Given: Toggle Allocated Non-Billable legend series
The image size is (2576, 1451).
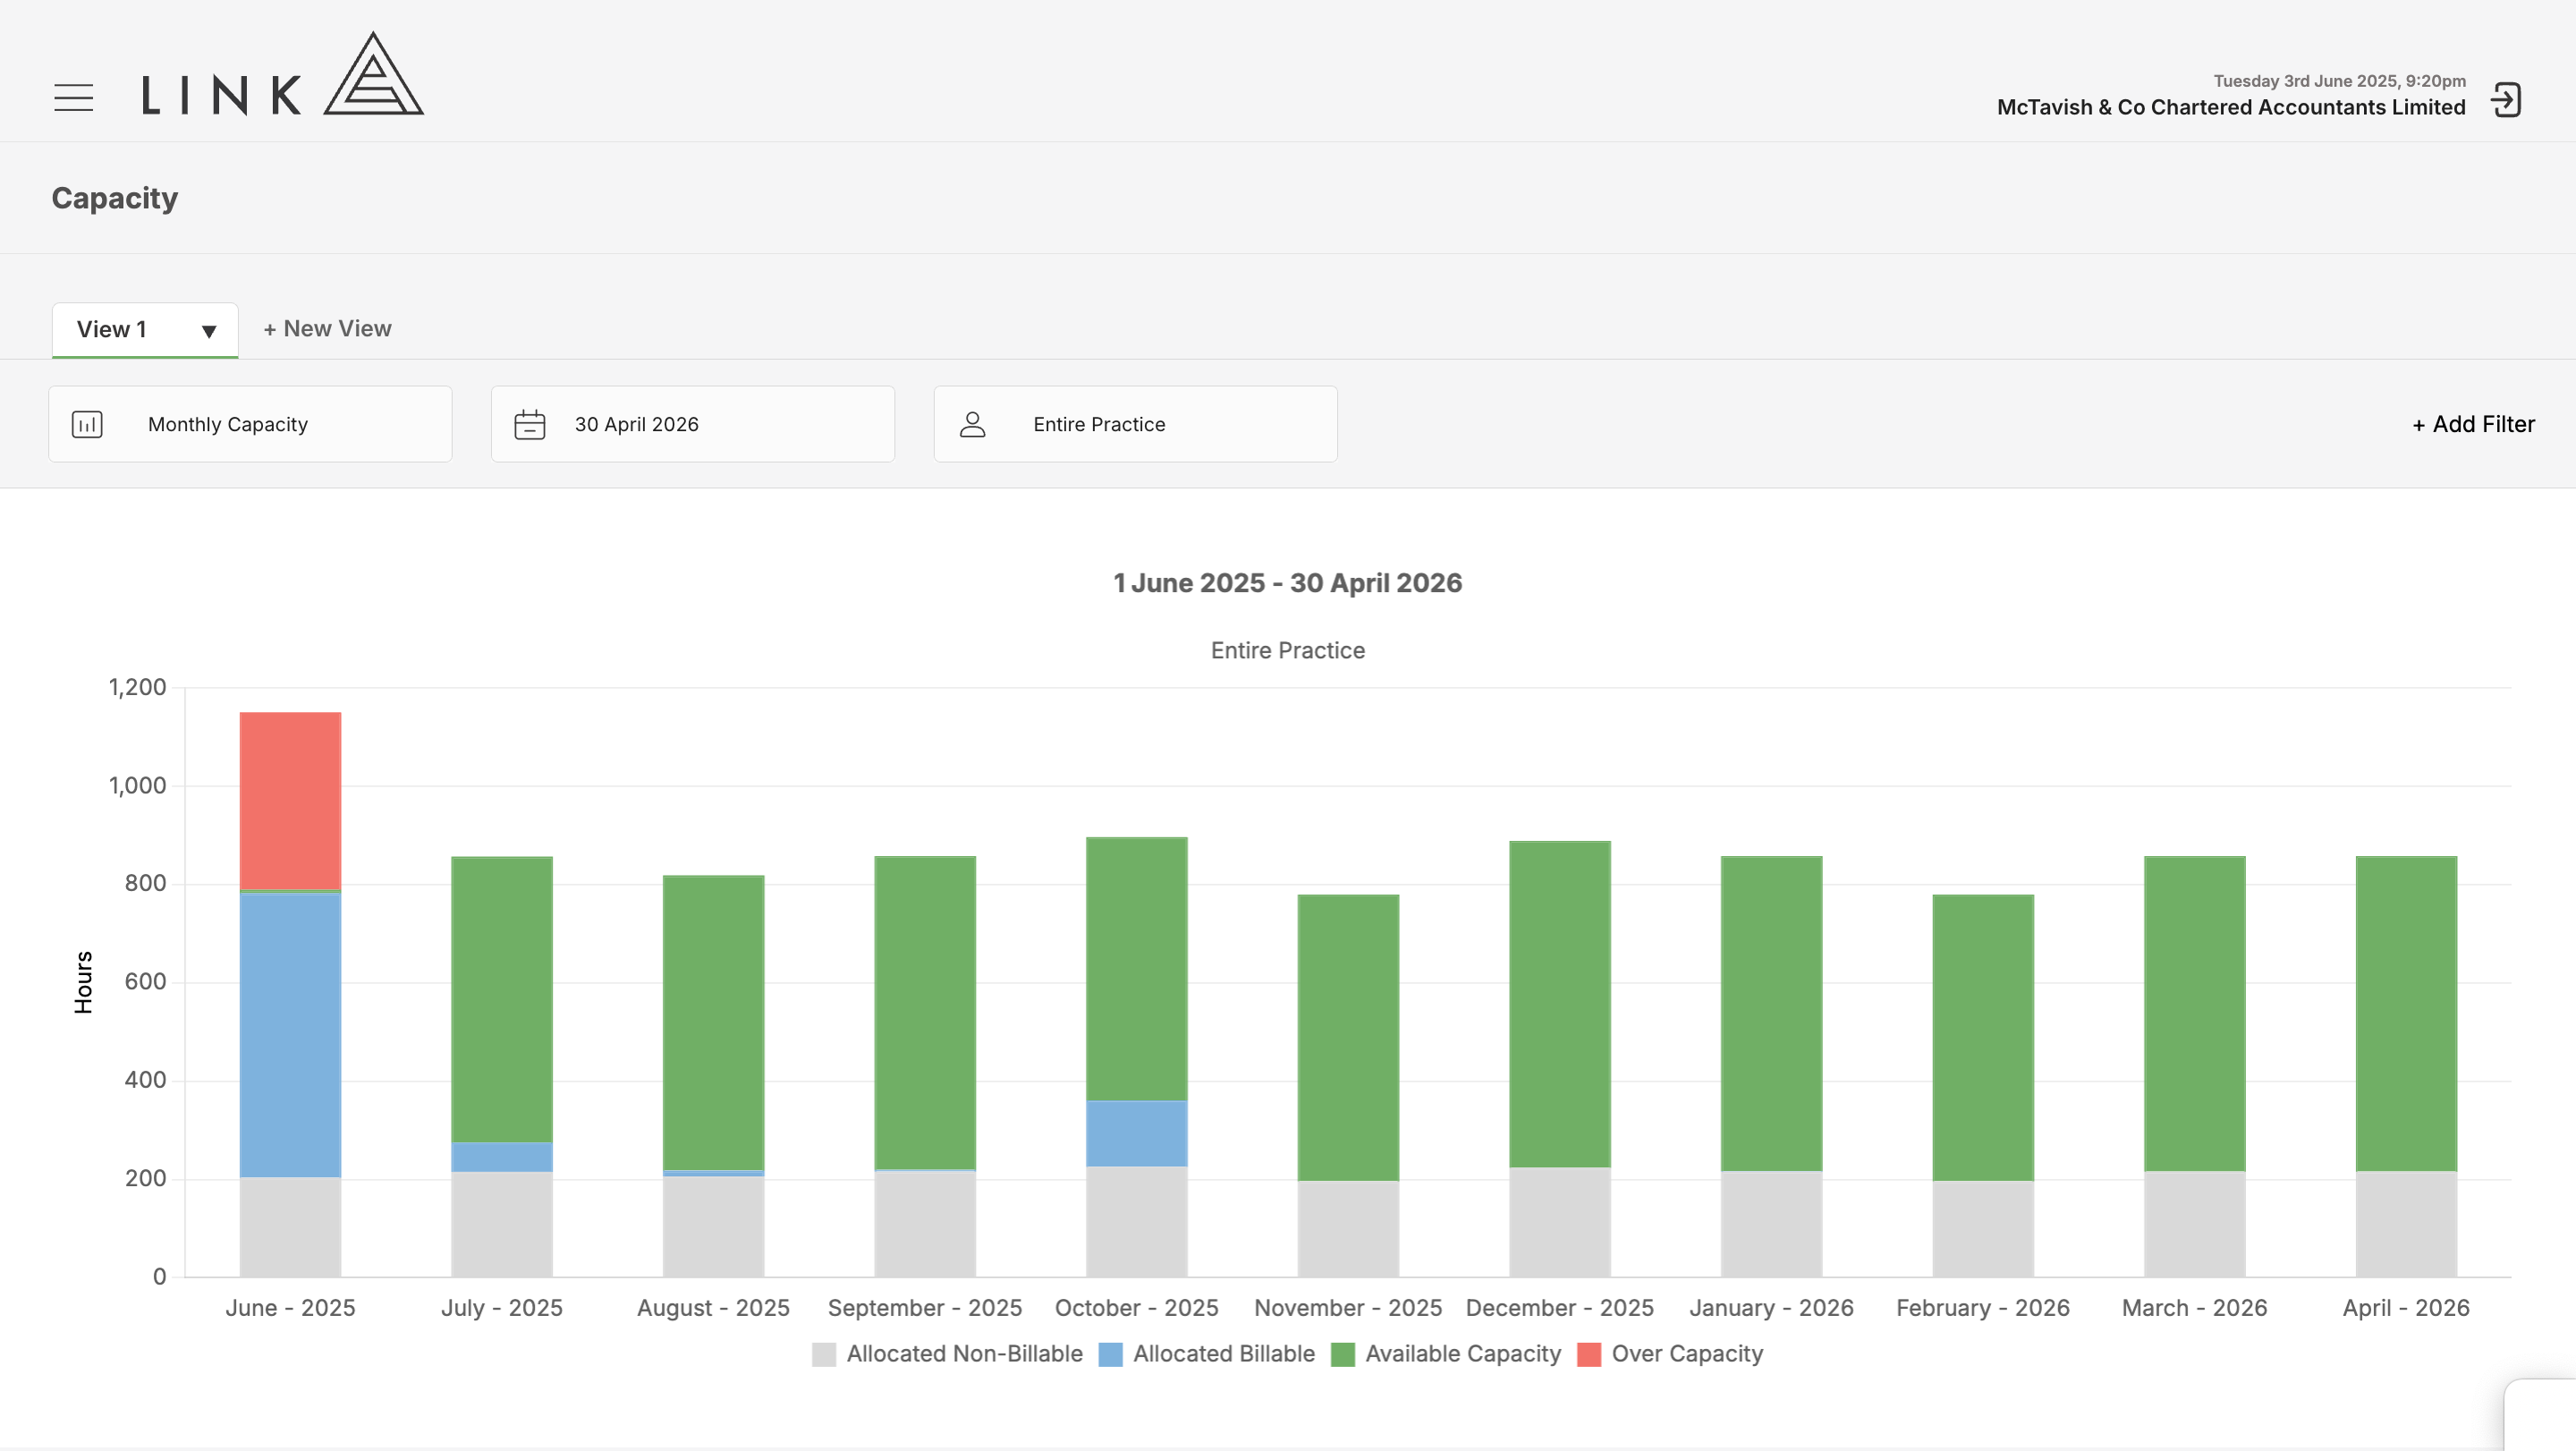Looking at the screenshot, I should pos(963,1353).
